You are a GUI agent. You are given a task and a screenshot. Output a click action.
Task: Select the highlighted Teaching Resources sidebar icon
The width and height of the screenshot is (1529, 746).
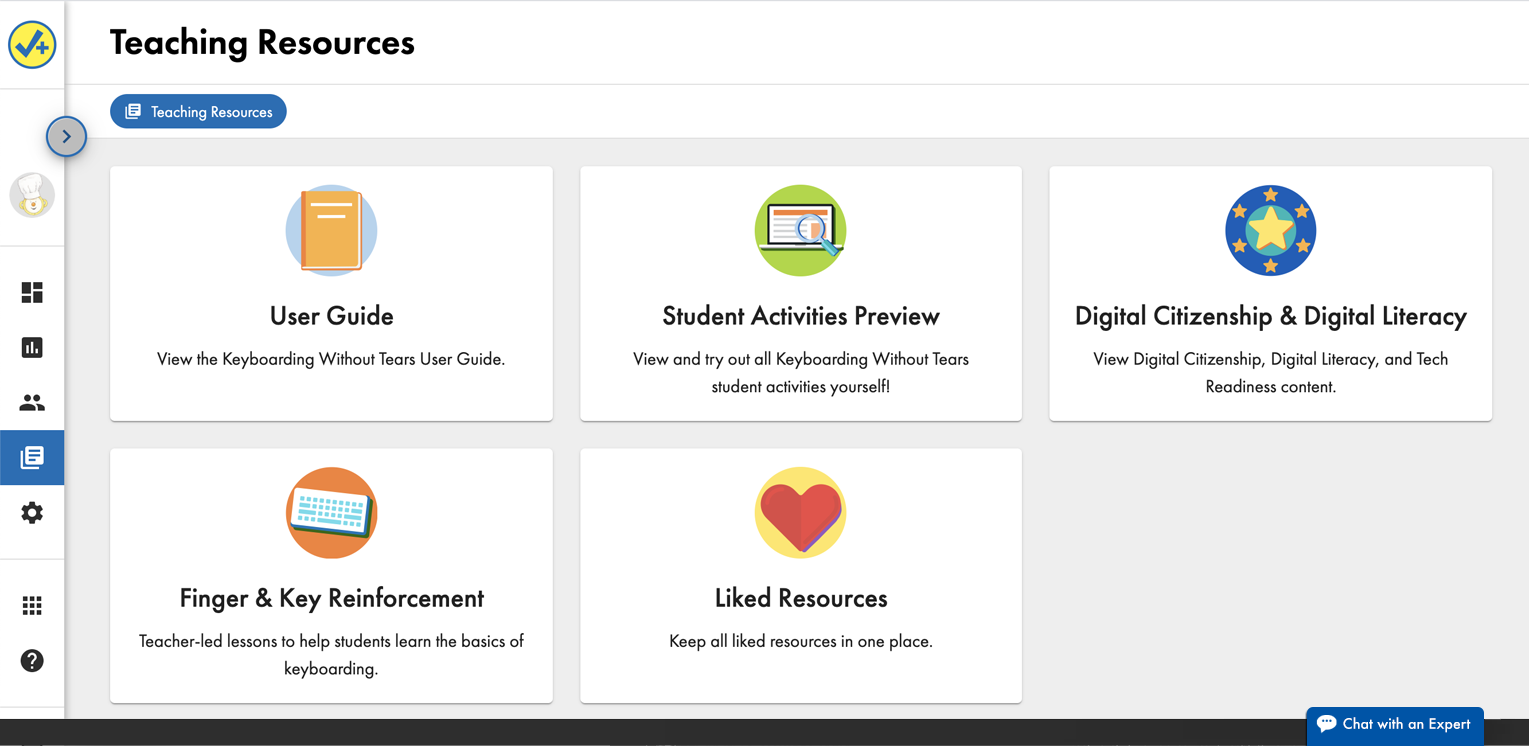pyautogui.click(x=32, y=457)
